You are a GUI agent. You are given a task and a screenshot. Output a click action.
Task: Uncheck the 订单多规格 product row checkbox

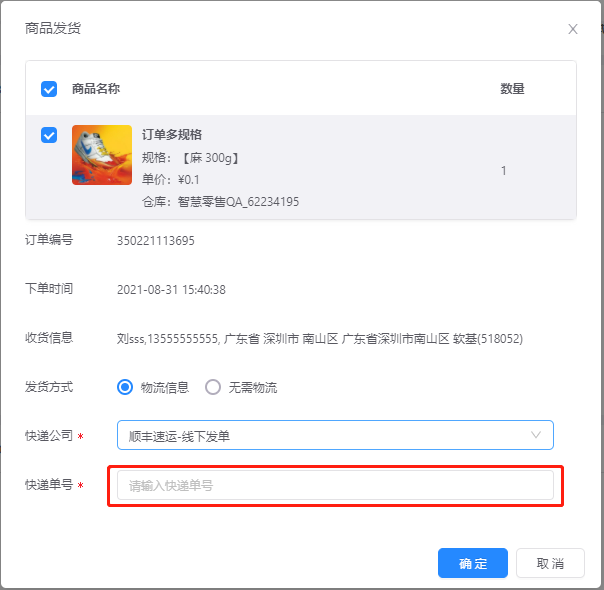49,135
